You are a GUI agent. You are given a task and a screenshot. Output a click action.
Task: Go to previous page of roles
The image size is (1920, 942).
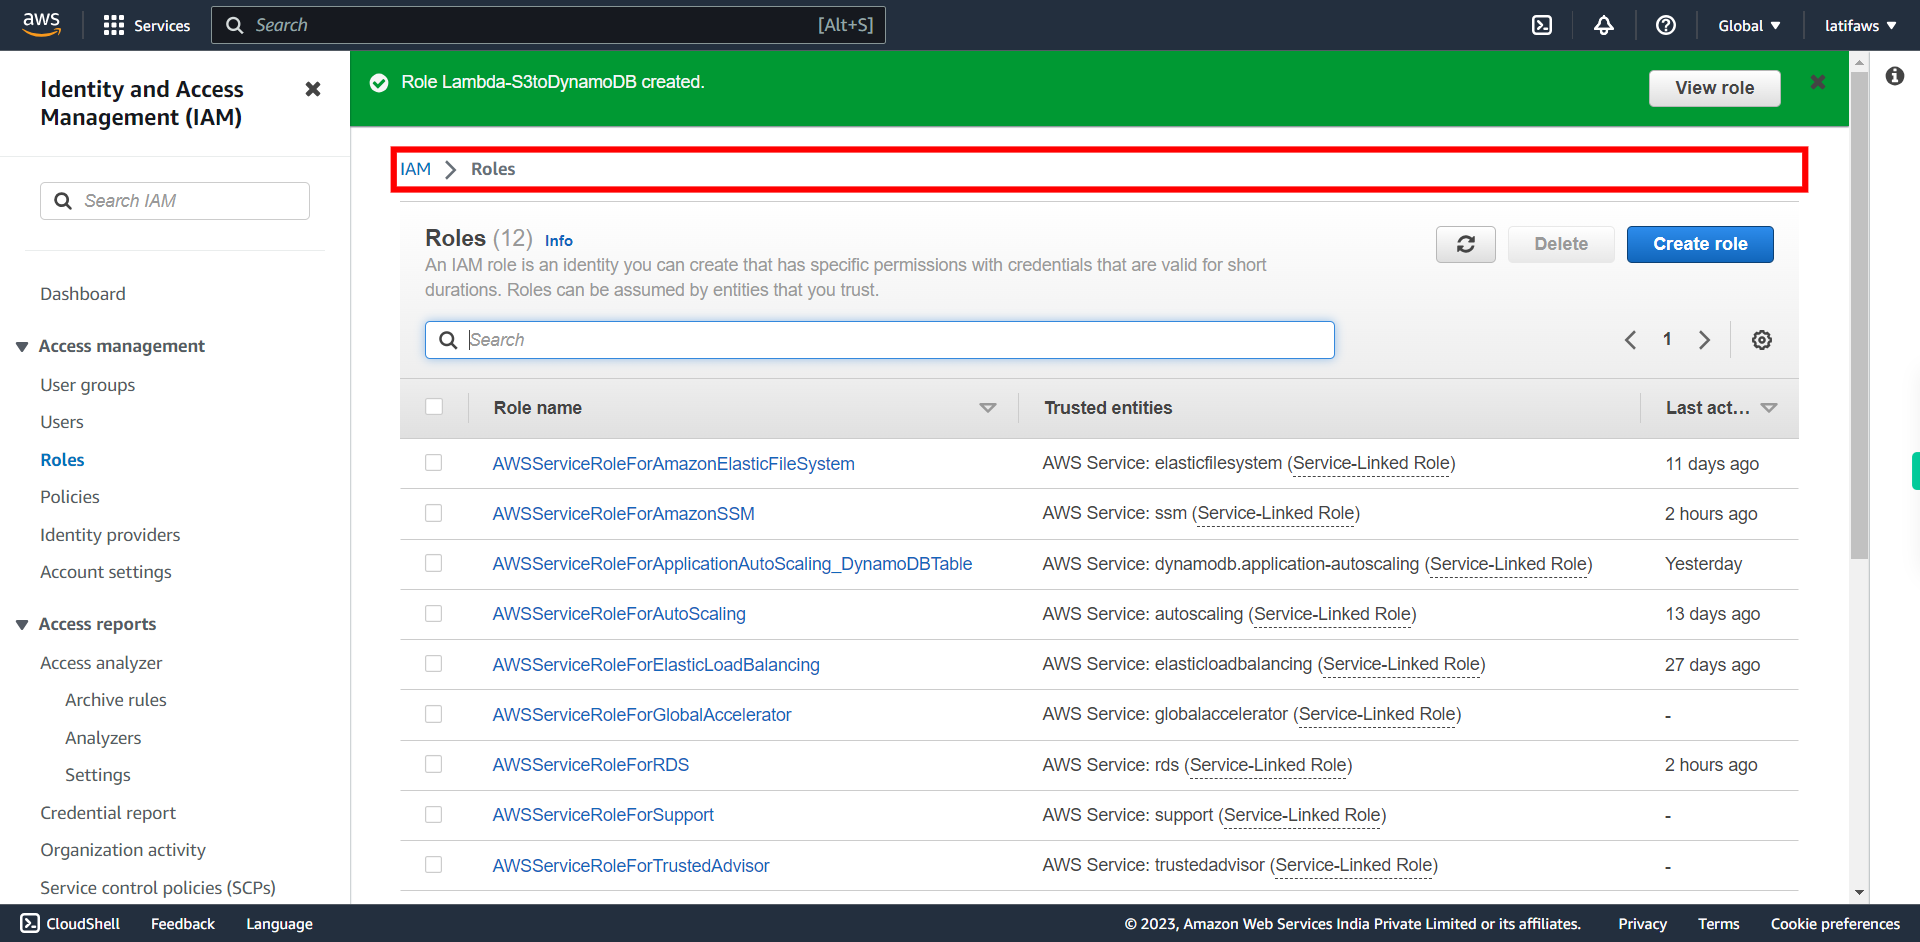[x=1631, y=340]
